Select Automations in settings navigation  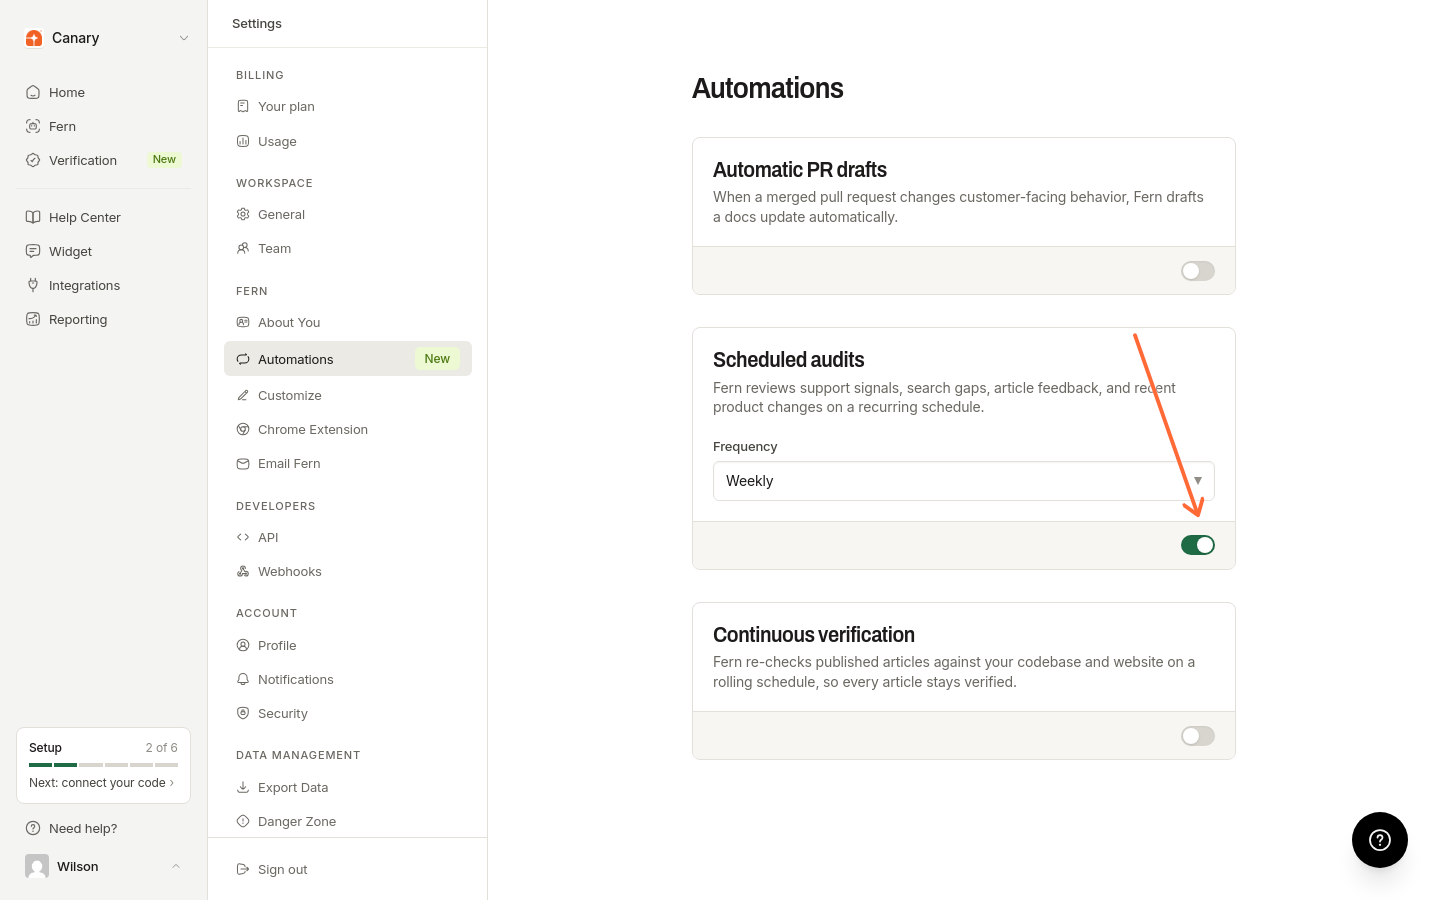pos(348,359)
